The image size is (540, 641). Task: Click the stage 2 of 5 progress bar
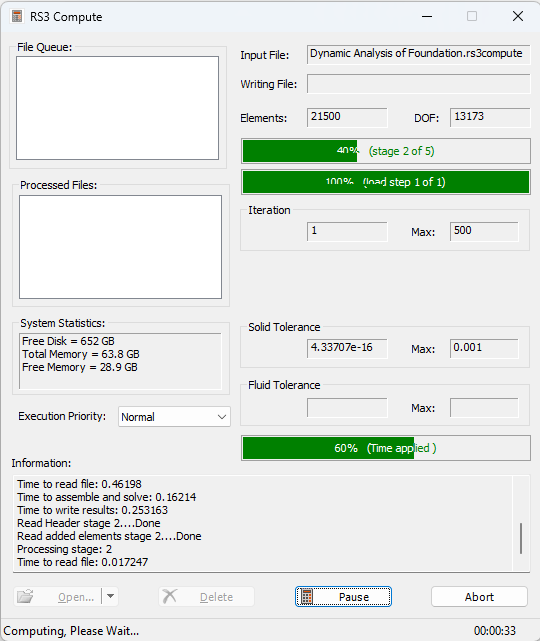tap(386, 151)
